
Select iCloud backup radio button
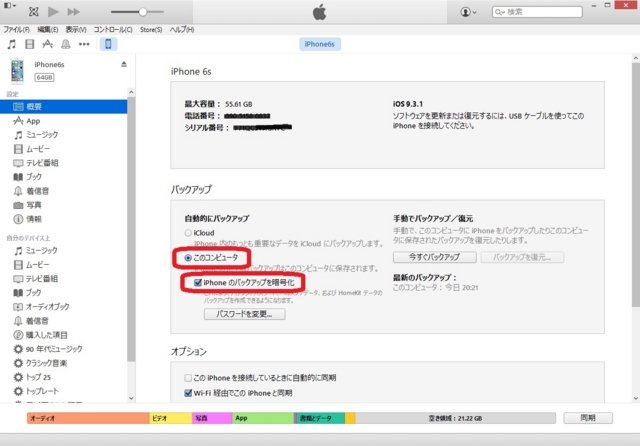pyautogui.click(x=188, y=233)
